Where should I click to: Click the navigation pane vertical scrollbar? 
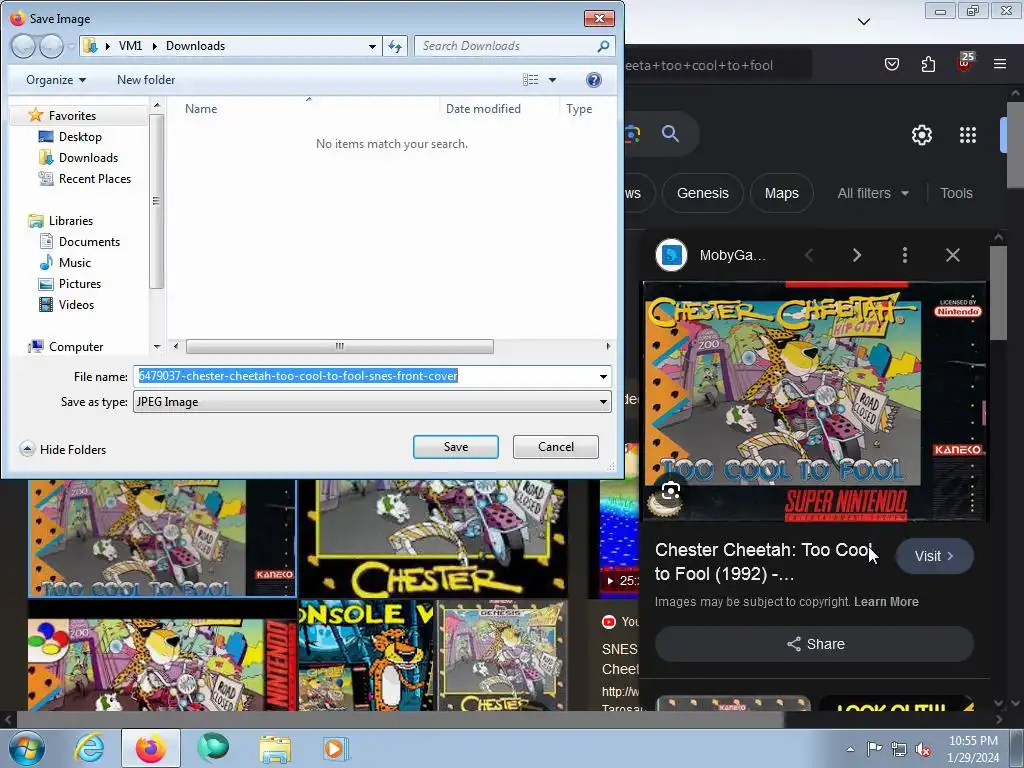click(x=155, y=200)
